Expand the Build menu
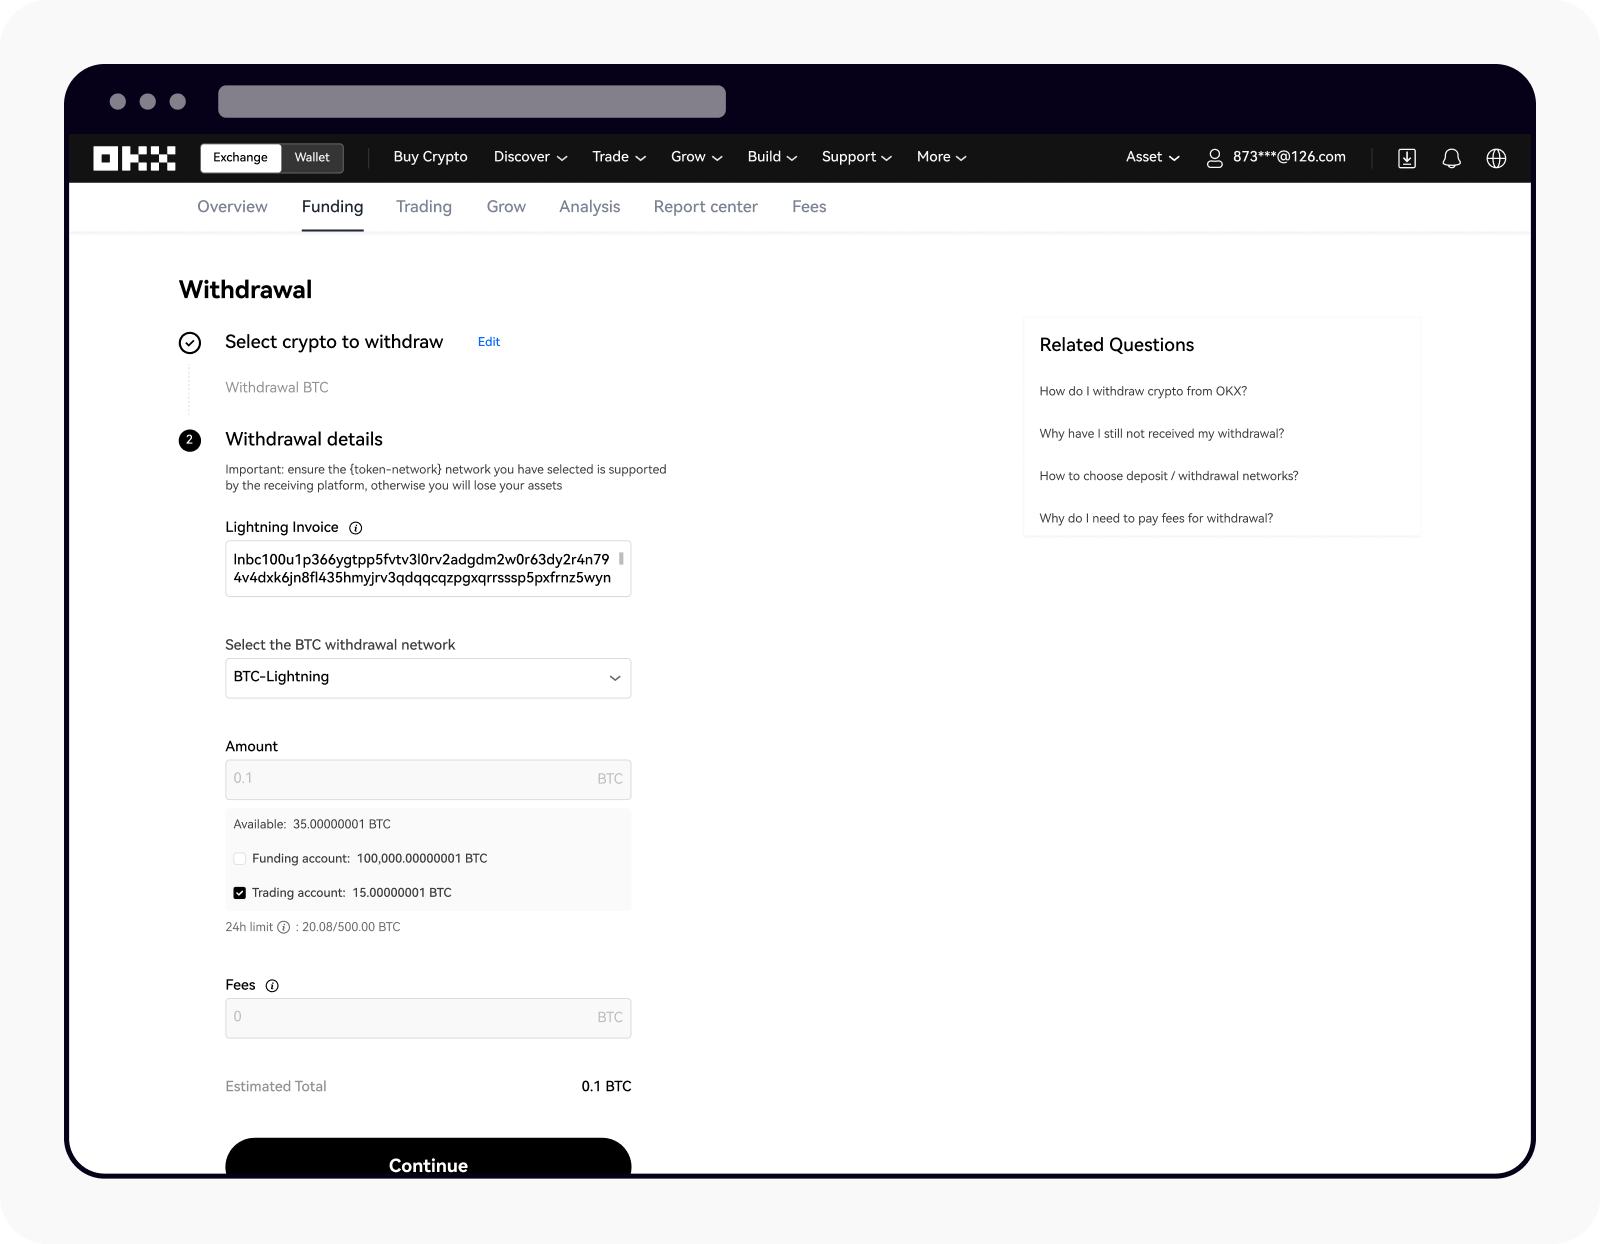1600x1244 pixels. [x=772, y=157]
